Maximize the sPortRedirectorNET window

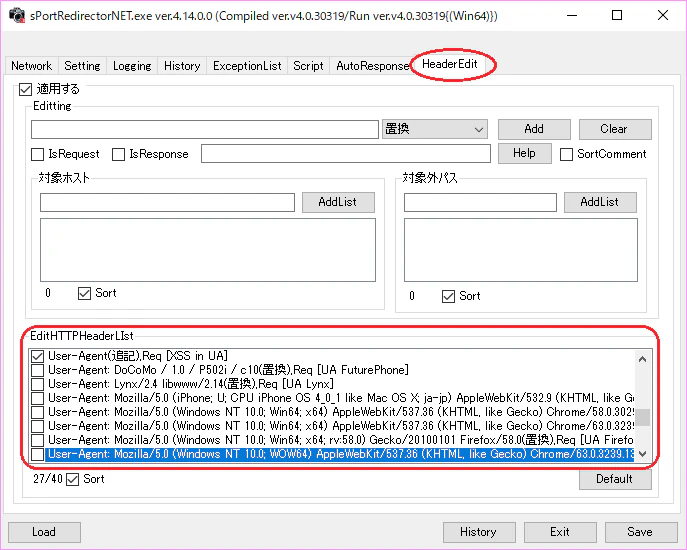pyautogui.click(x=617, y=15)
